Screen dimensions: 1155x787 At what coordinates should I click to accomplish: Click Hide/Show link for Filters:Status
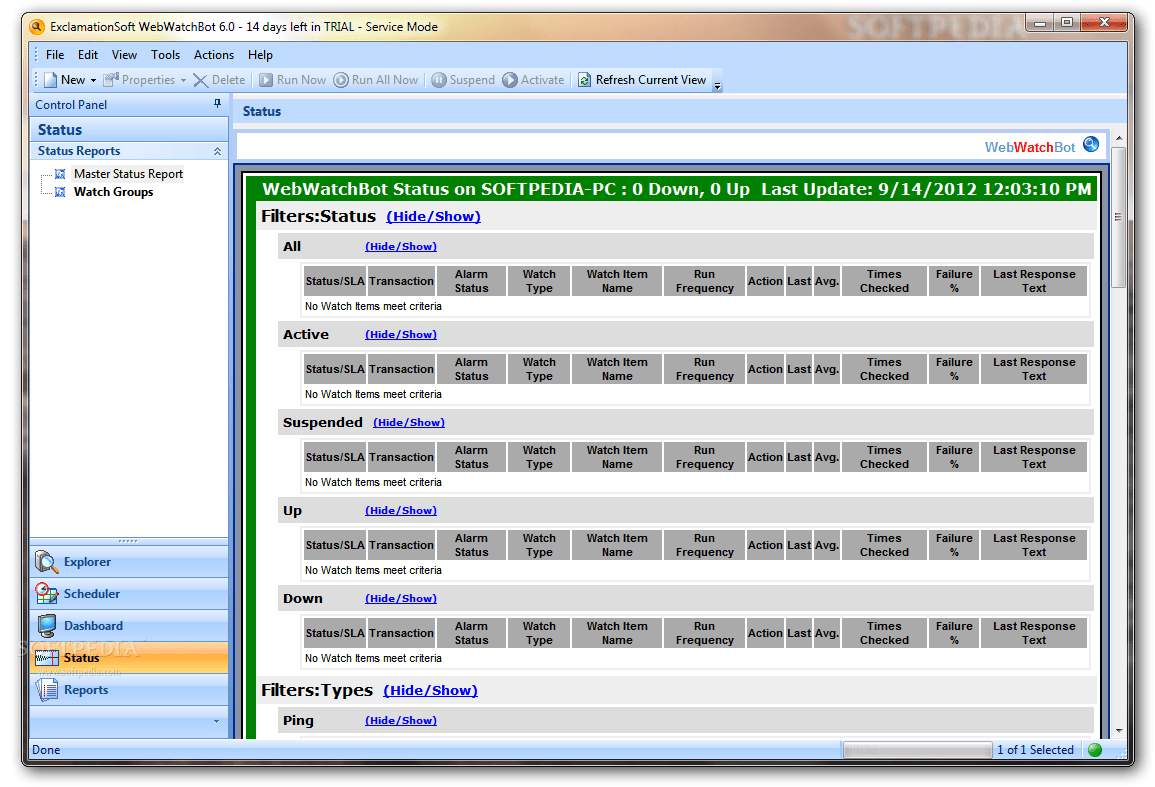(433, 217)
